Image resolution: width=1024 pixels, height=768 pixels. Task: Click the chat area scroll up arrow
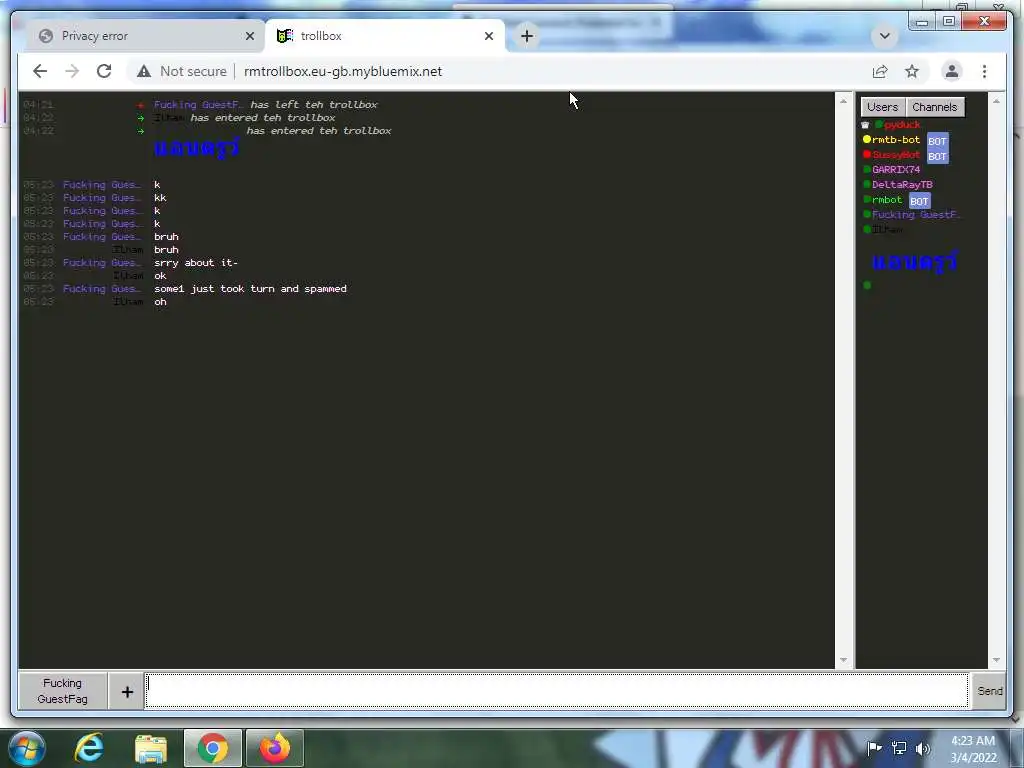pos(843,101)
